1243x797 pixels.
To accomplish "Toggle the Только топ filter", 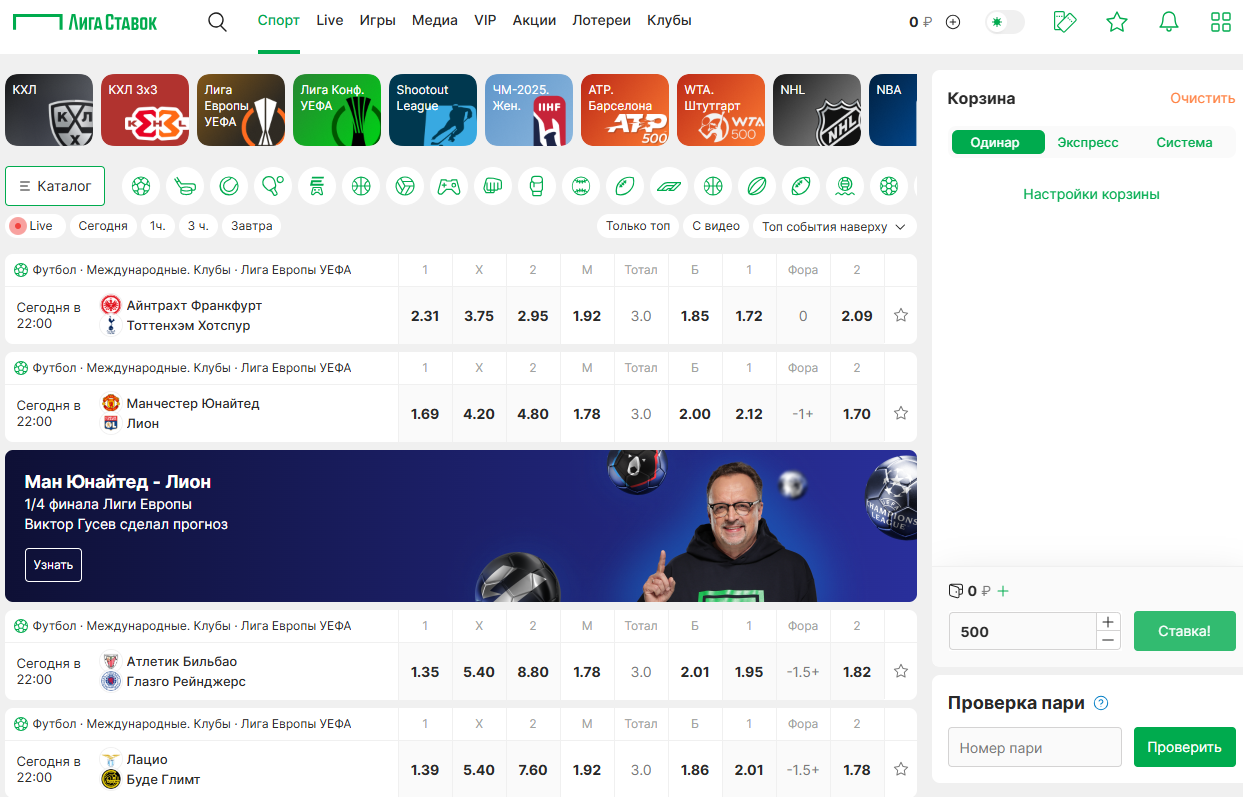I will (x=638, y=226).
